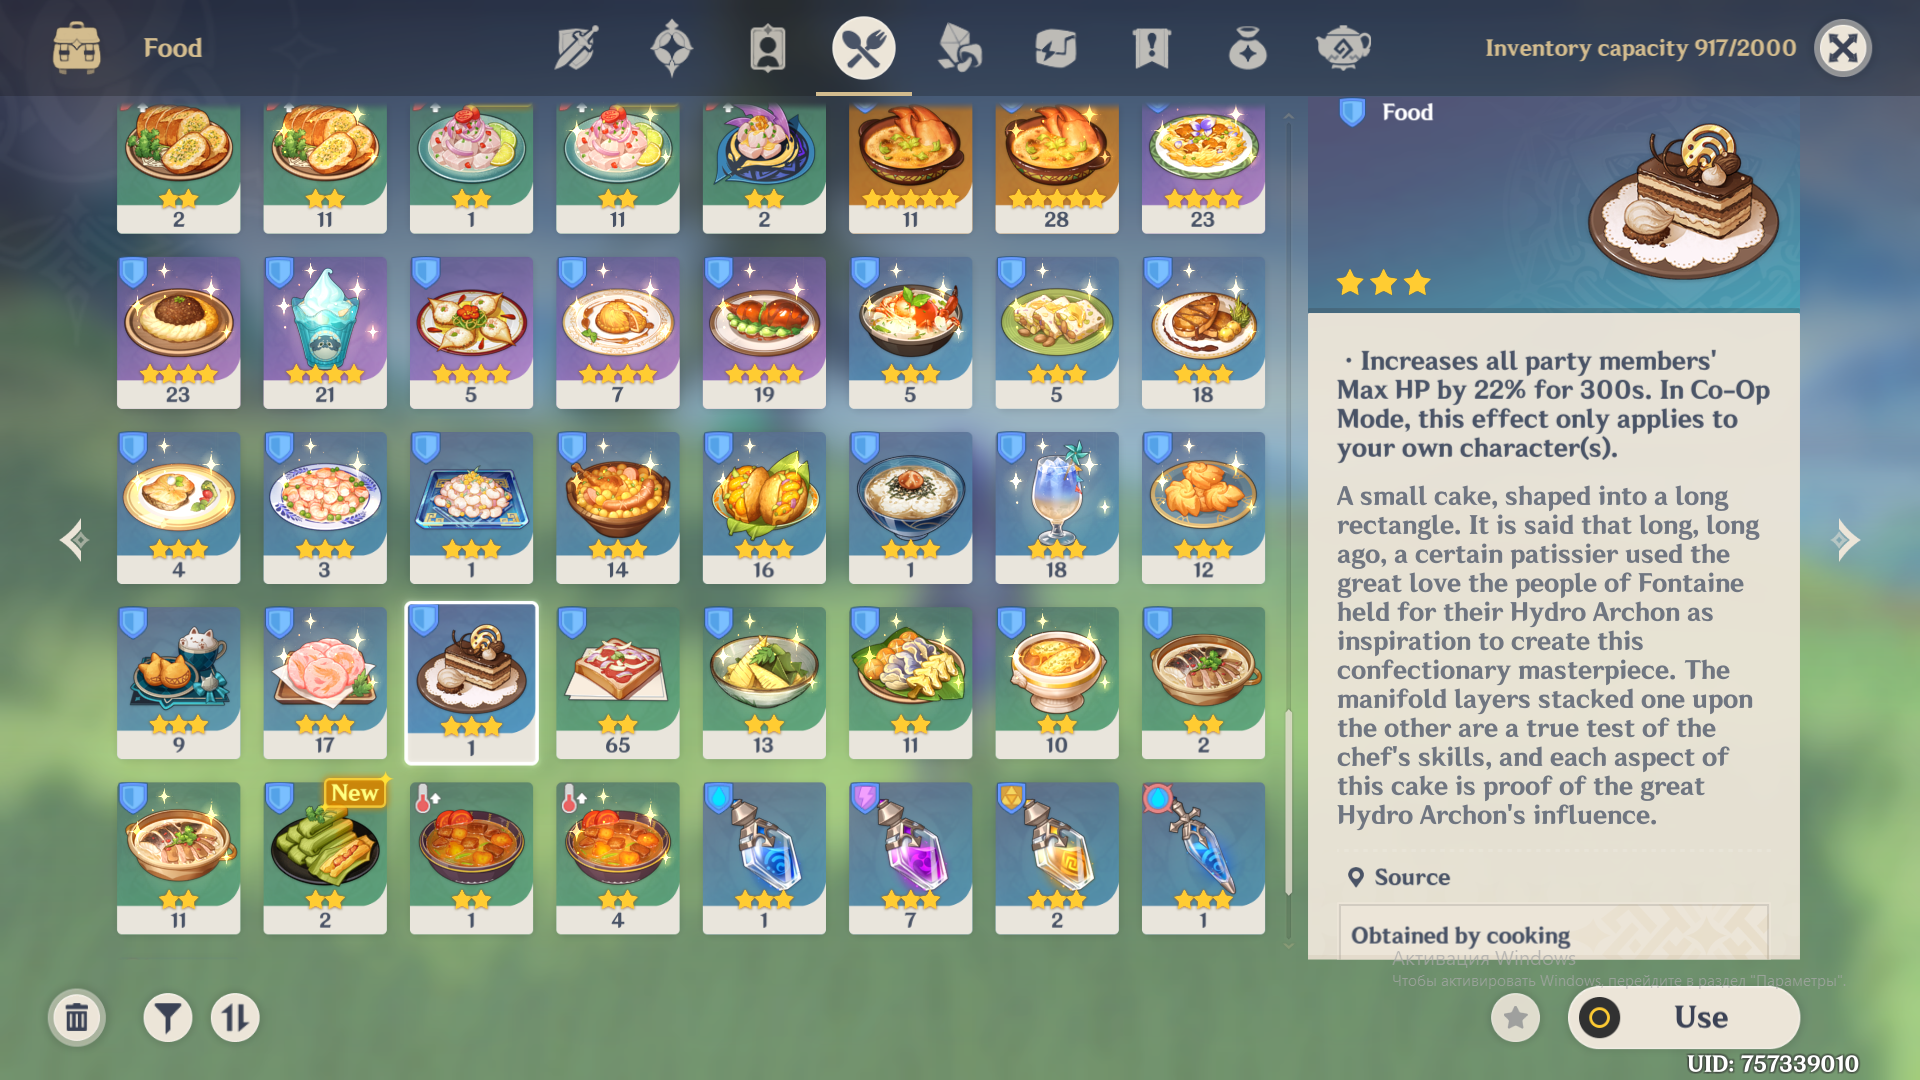Open the Precious Items pouch tab
The image size is (1920, 1080).
click(1247, 48)
